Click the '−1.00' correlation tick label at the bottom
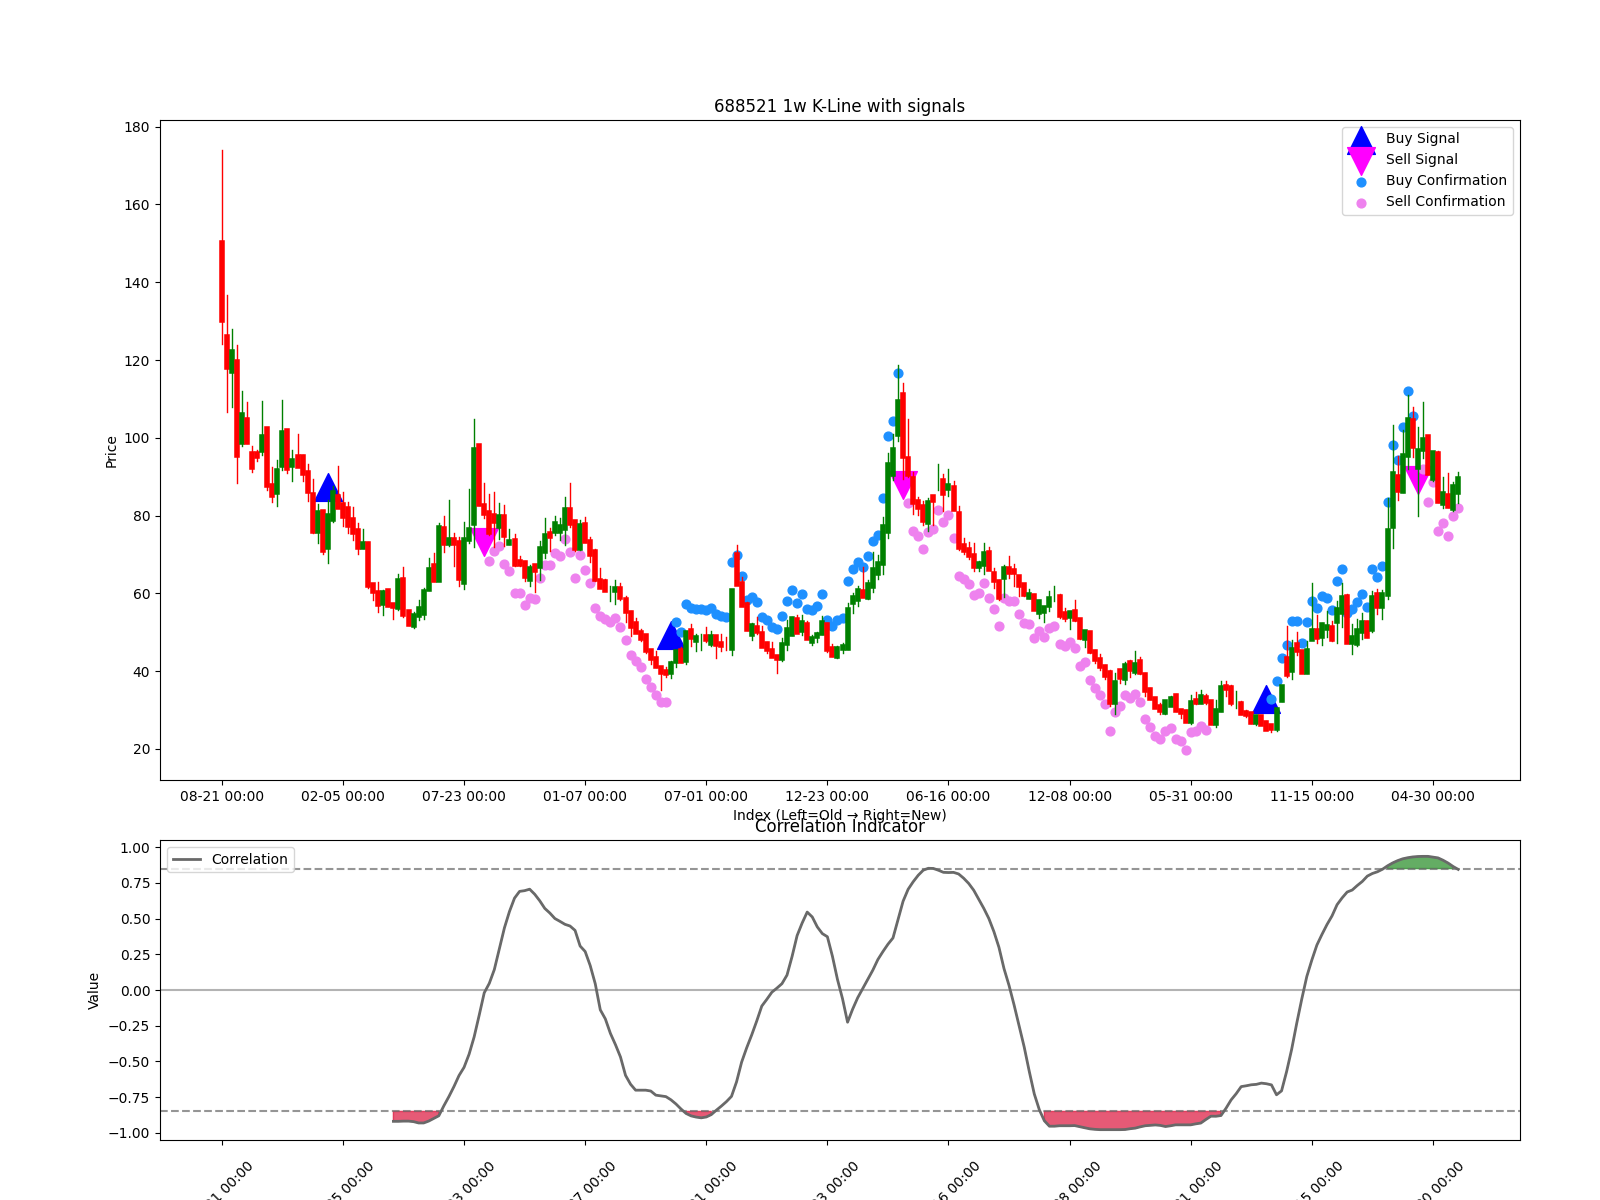 128,1134
